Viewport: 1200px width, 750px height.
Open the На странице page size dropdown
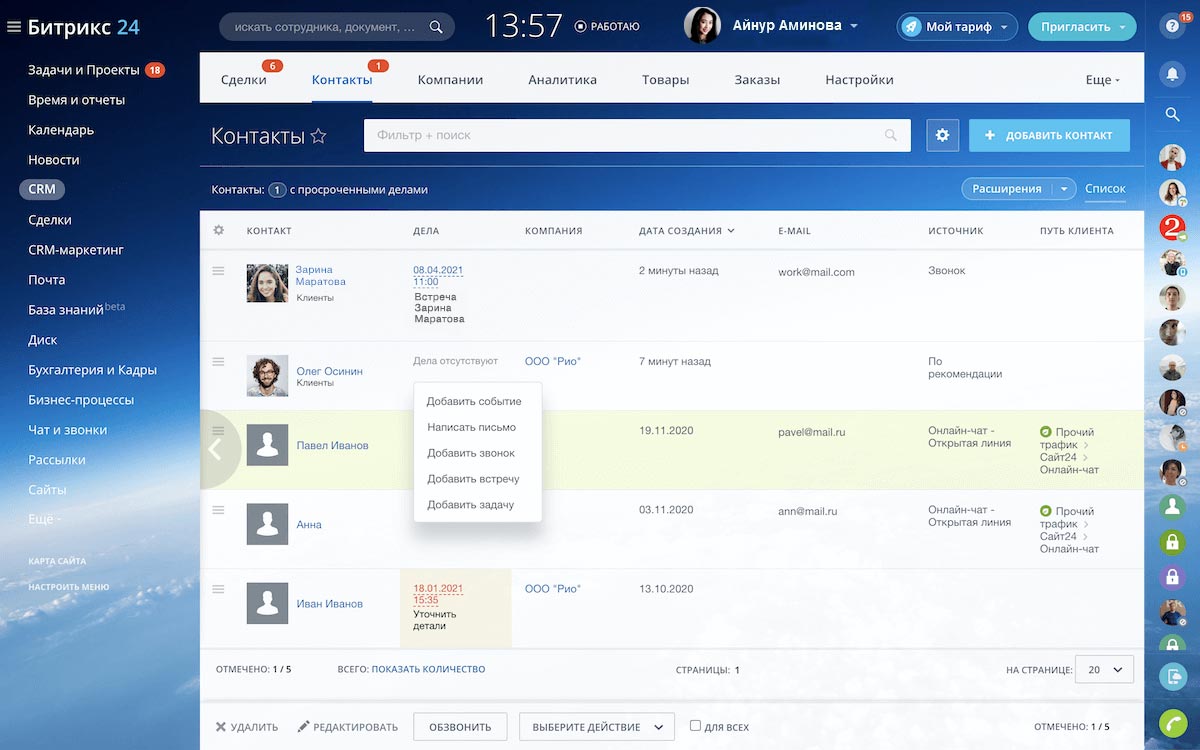[x=1103, y=671]
